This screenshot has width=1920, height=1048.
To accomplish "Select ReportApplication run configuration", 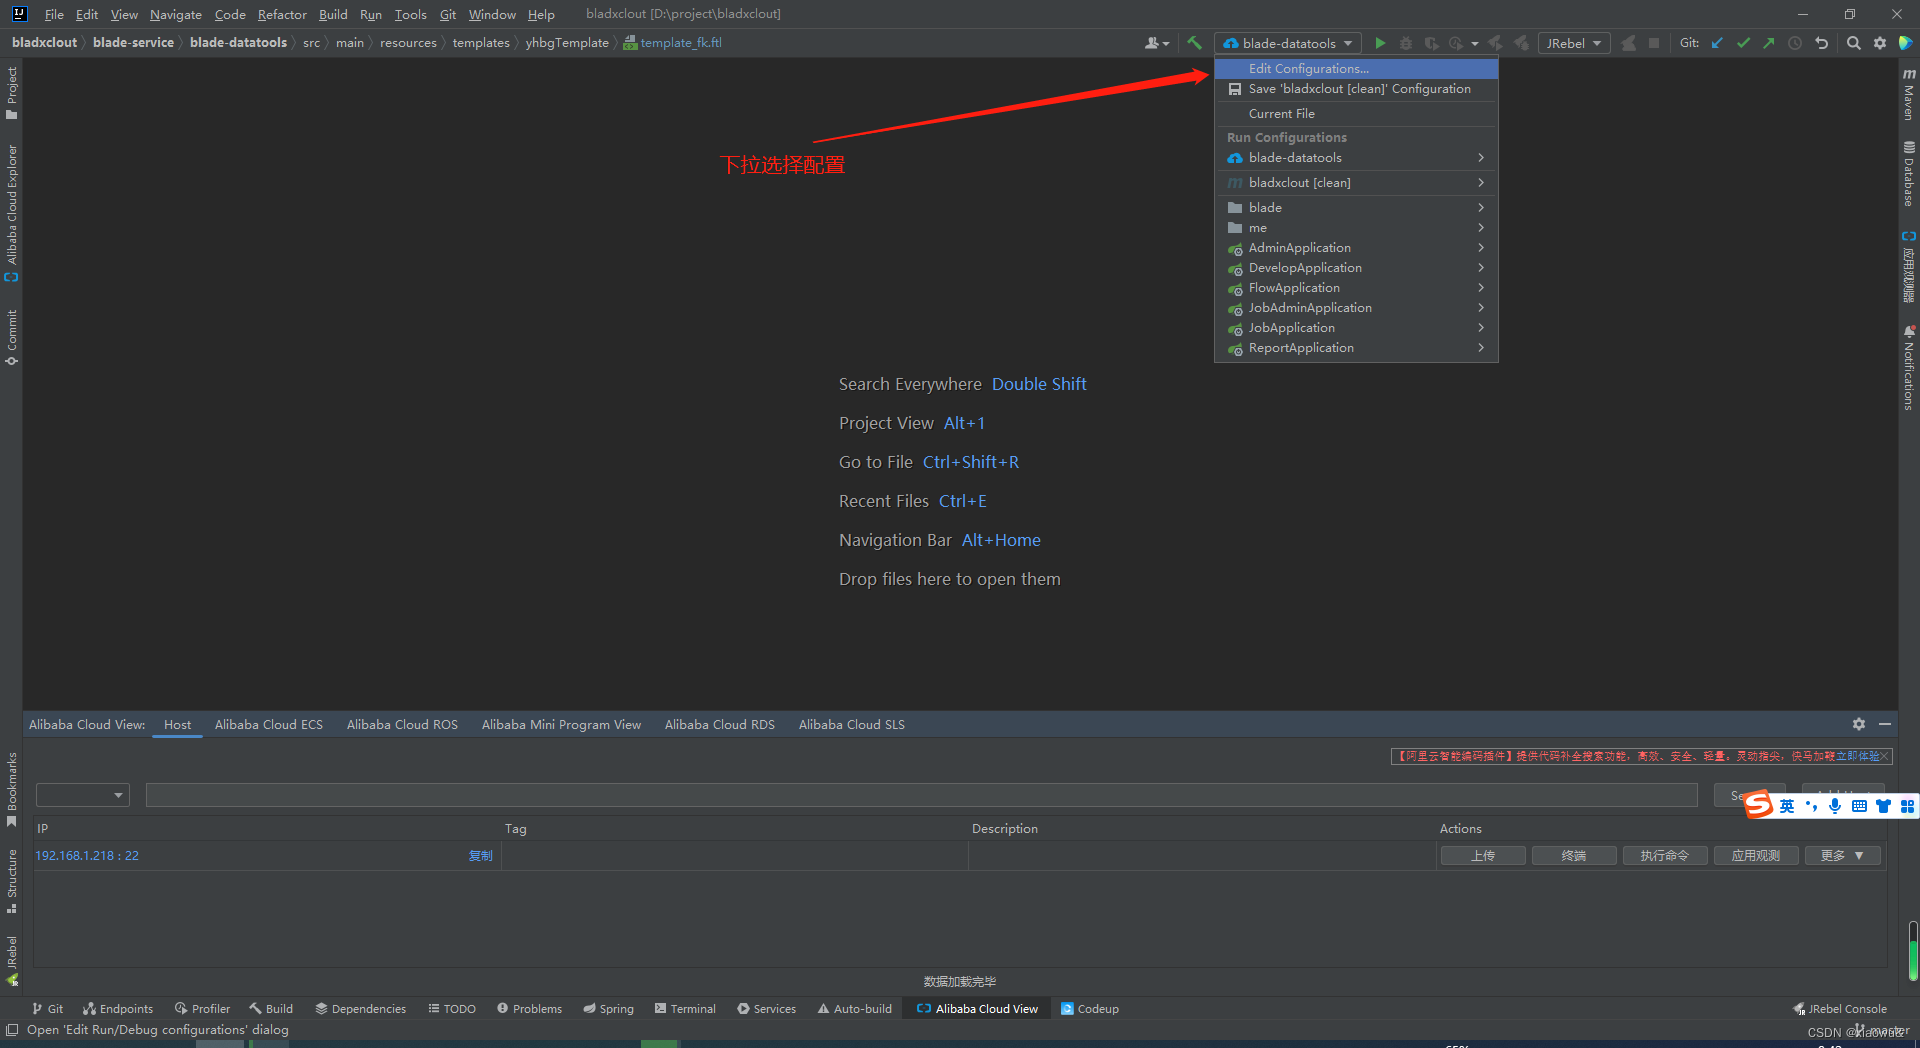I will coord(1356,348).
